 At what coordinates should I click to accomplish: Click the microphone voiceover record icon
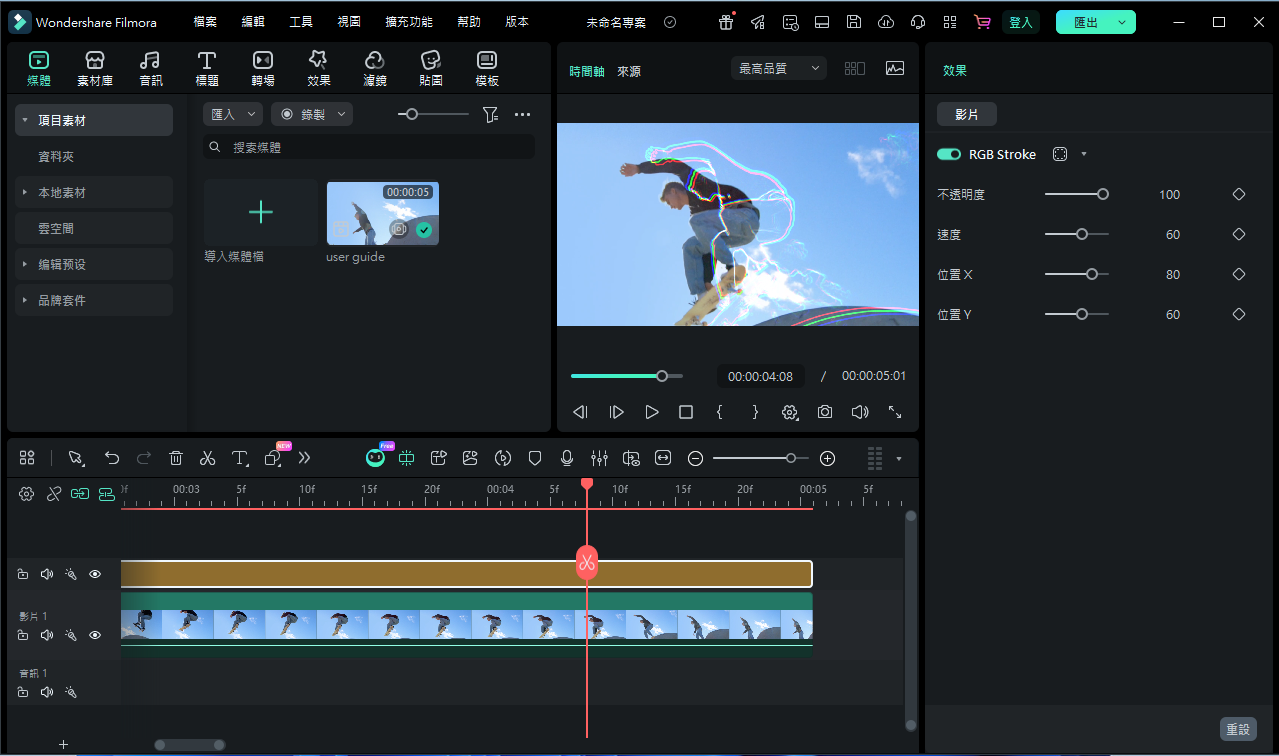point(567,458)
